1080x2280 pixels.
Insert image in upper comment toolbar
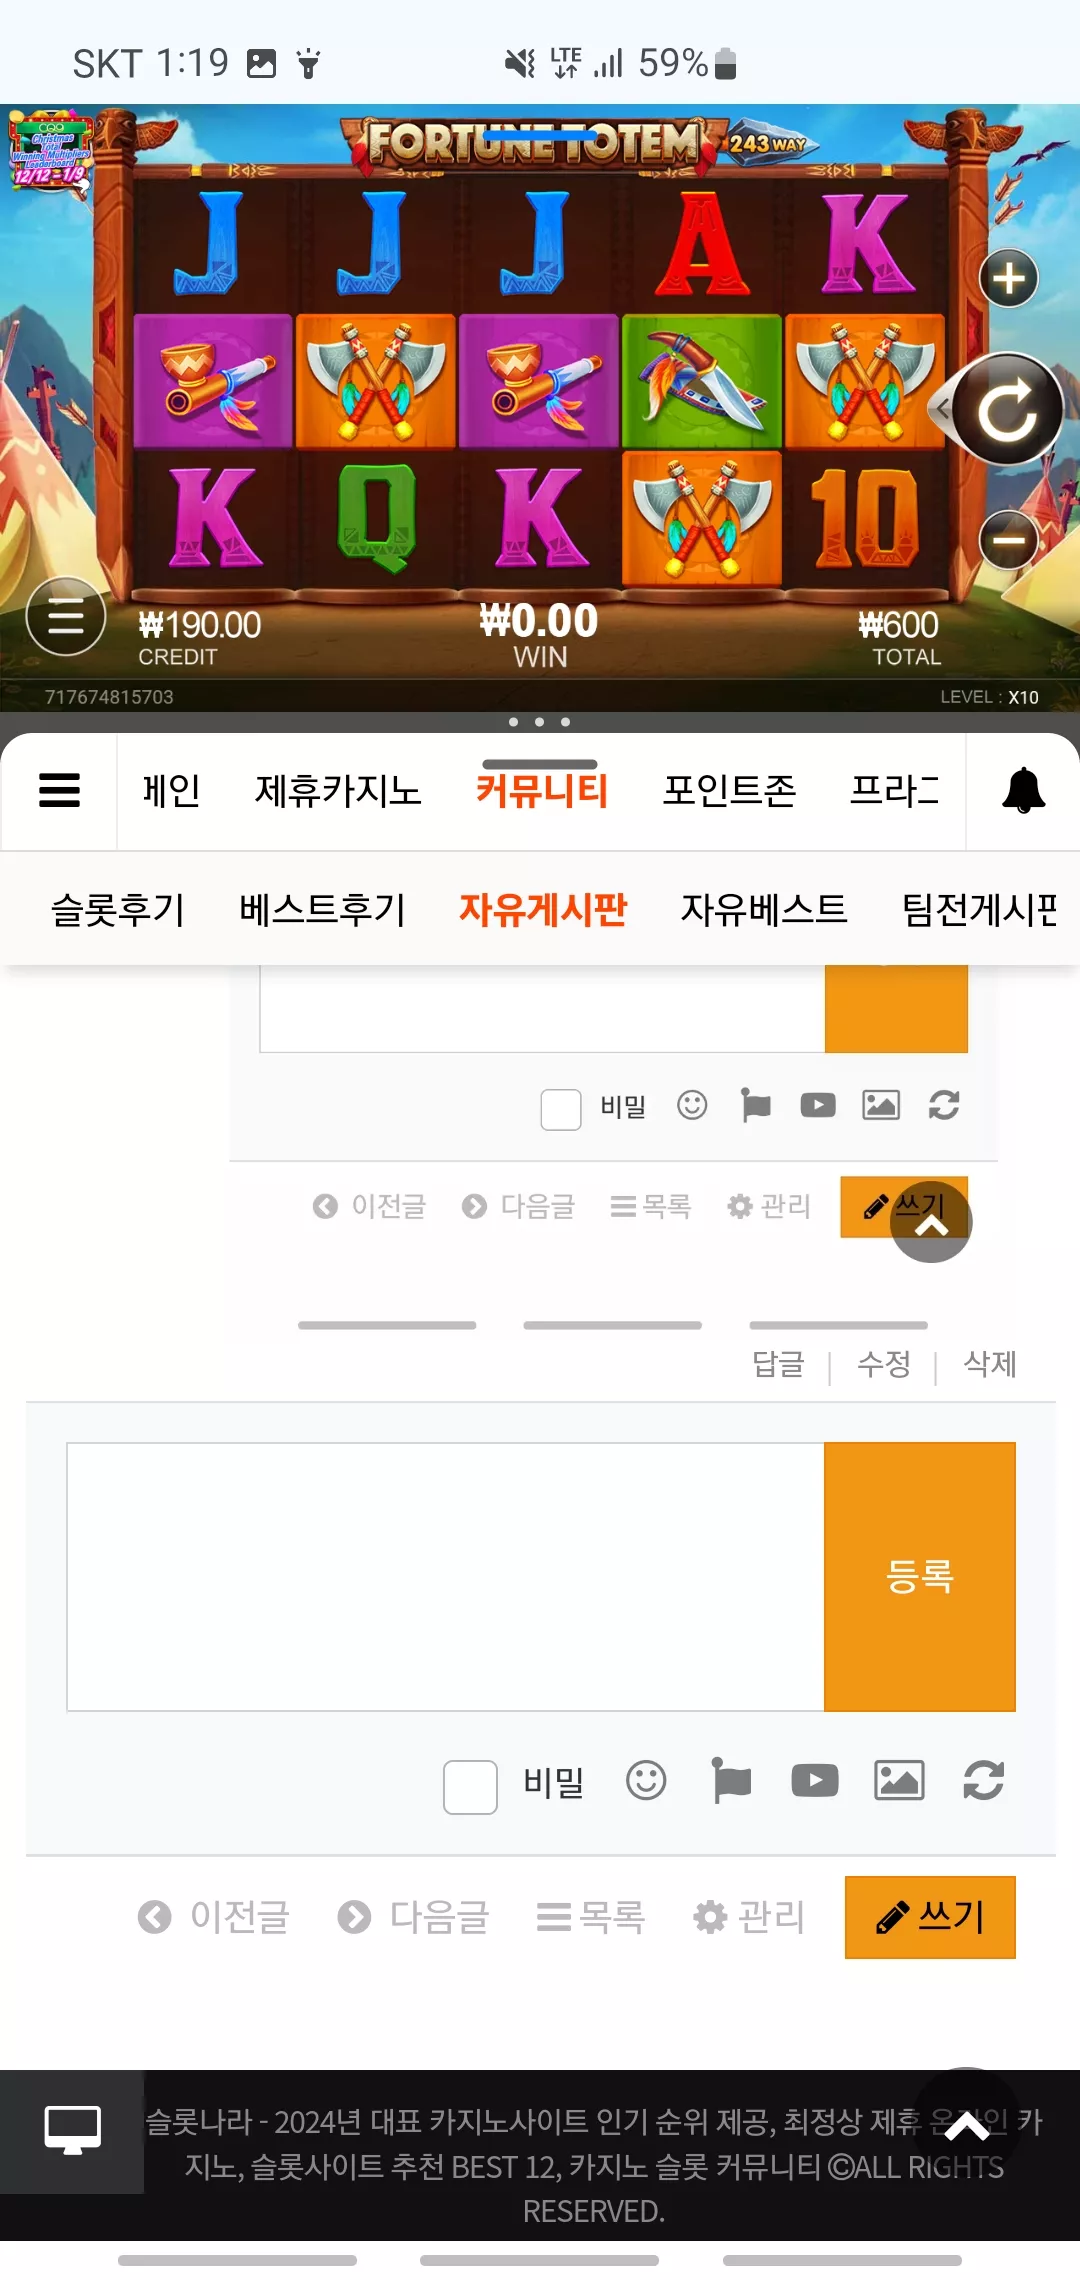click(881, 1105)
